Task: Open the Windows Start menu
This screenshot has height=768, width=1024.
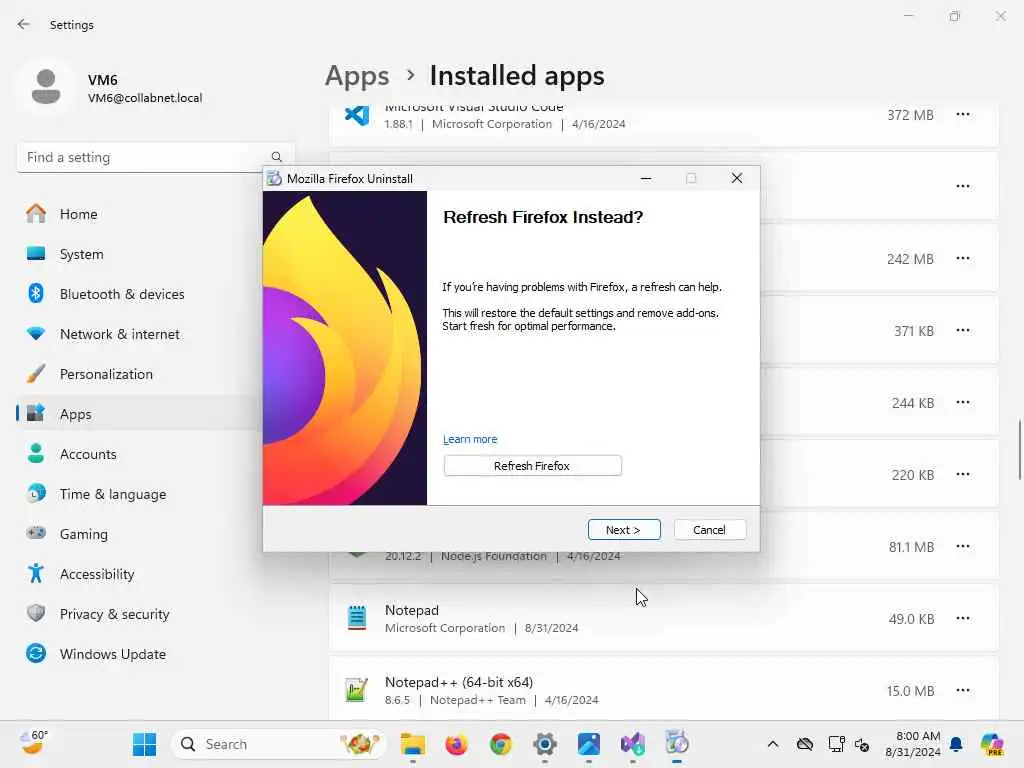Action: point(144,744)
